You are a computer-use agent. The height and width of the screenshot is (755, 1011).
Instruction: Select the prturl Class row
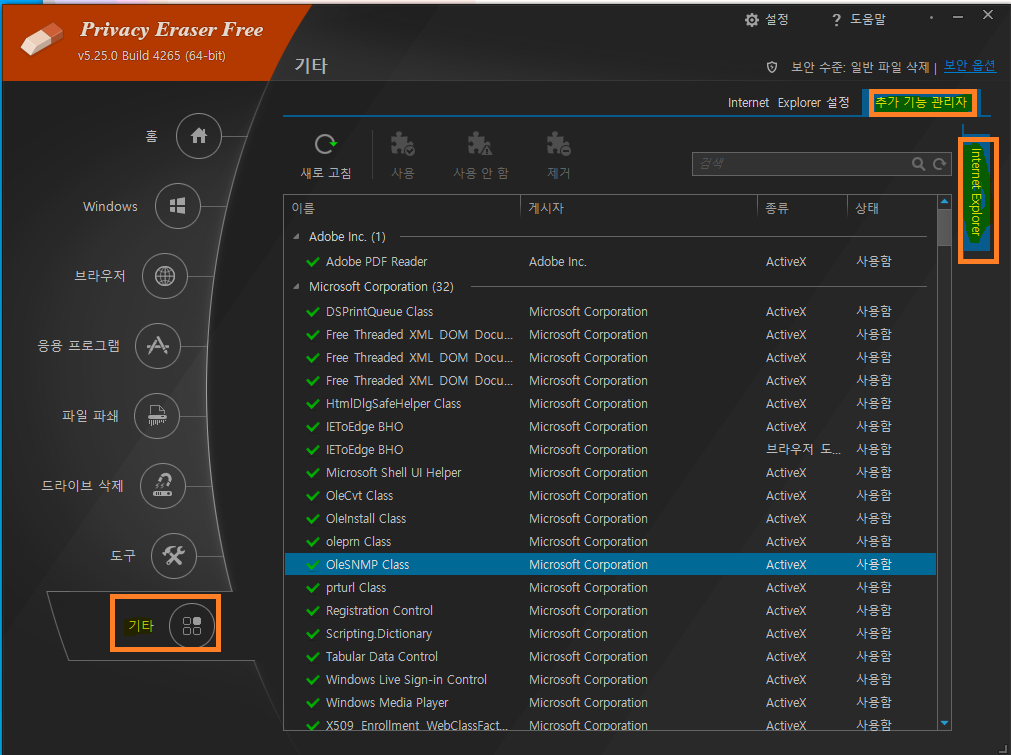tap(611, 588)
